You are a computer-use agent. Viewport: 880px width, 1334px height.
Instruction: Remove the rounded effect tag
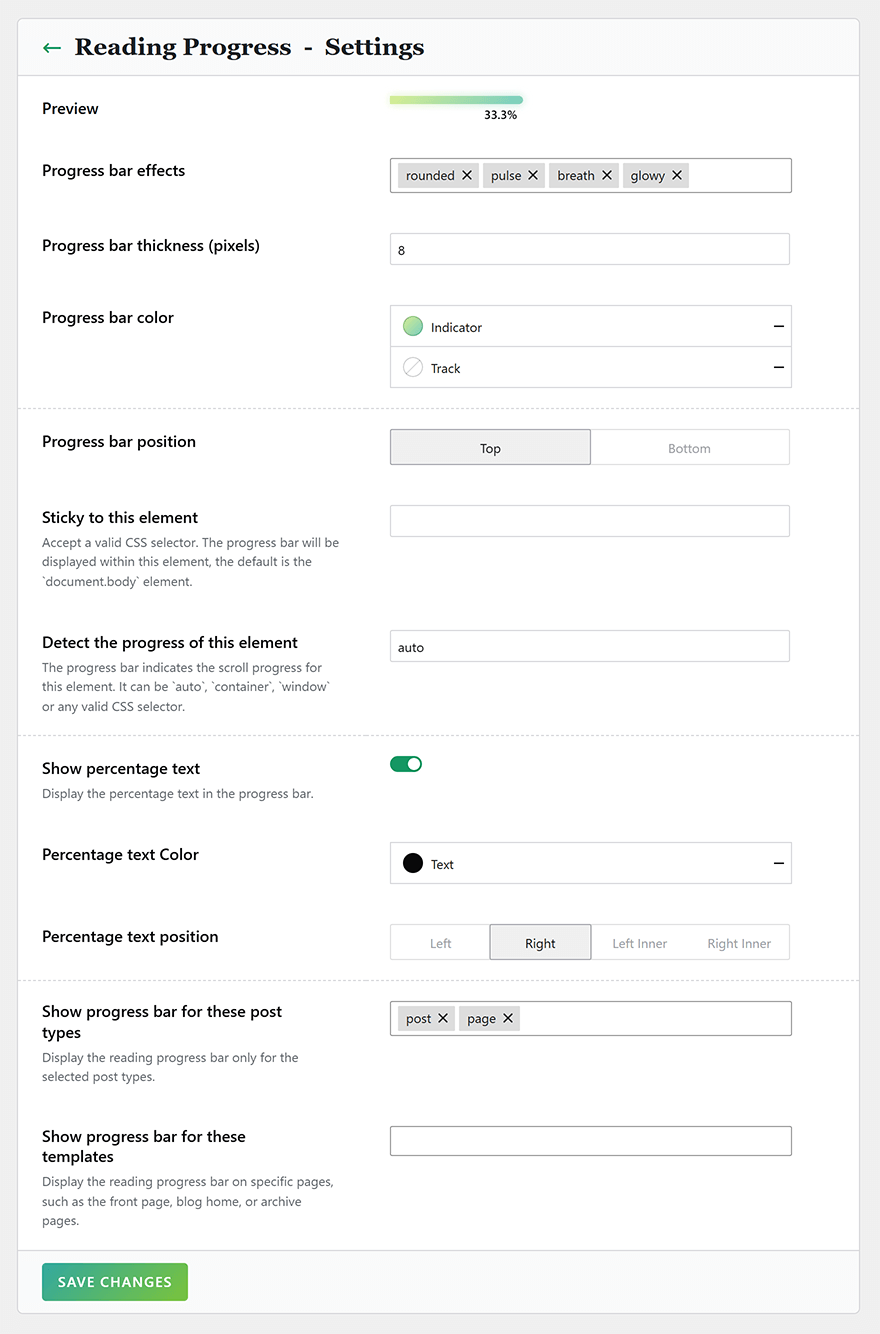(467, 175)
